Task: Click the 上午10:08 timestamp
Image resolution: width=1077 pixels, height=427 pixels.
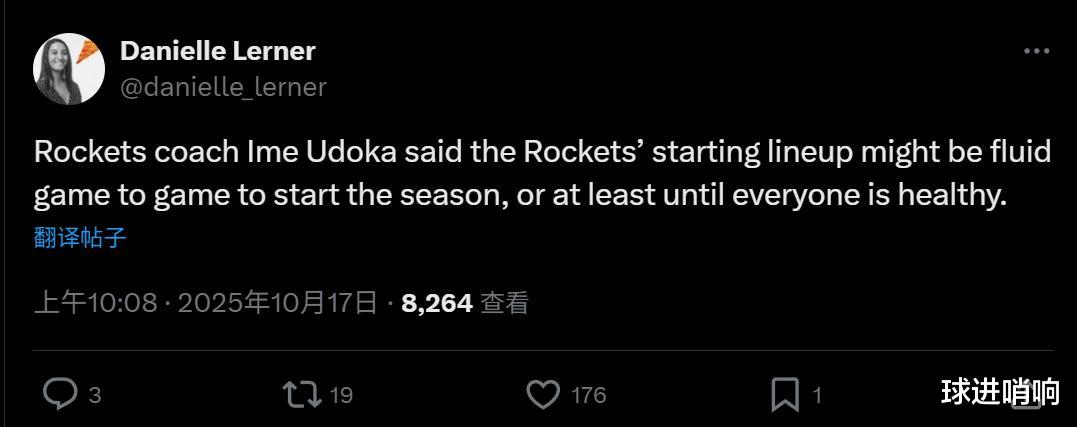Action: coord(95,303)
